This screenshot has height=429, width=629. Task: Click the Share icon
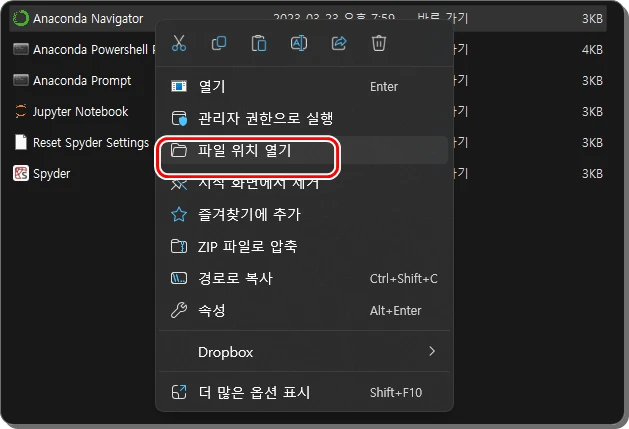point(339,43)
